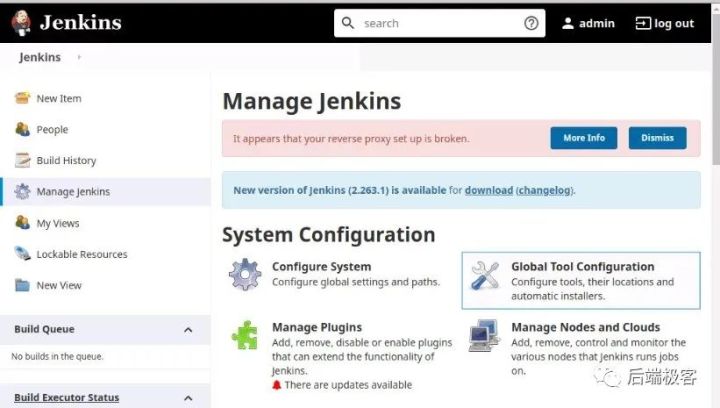Click the New View folder icon
720x408 pixels.
coord(22,285)
